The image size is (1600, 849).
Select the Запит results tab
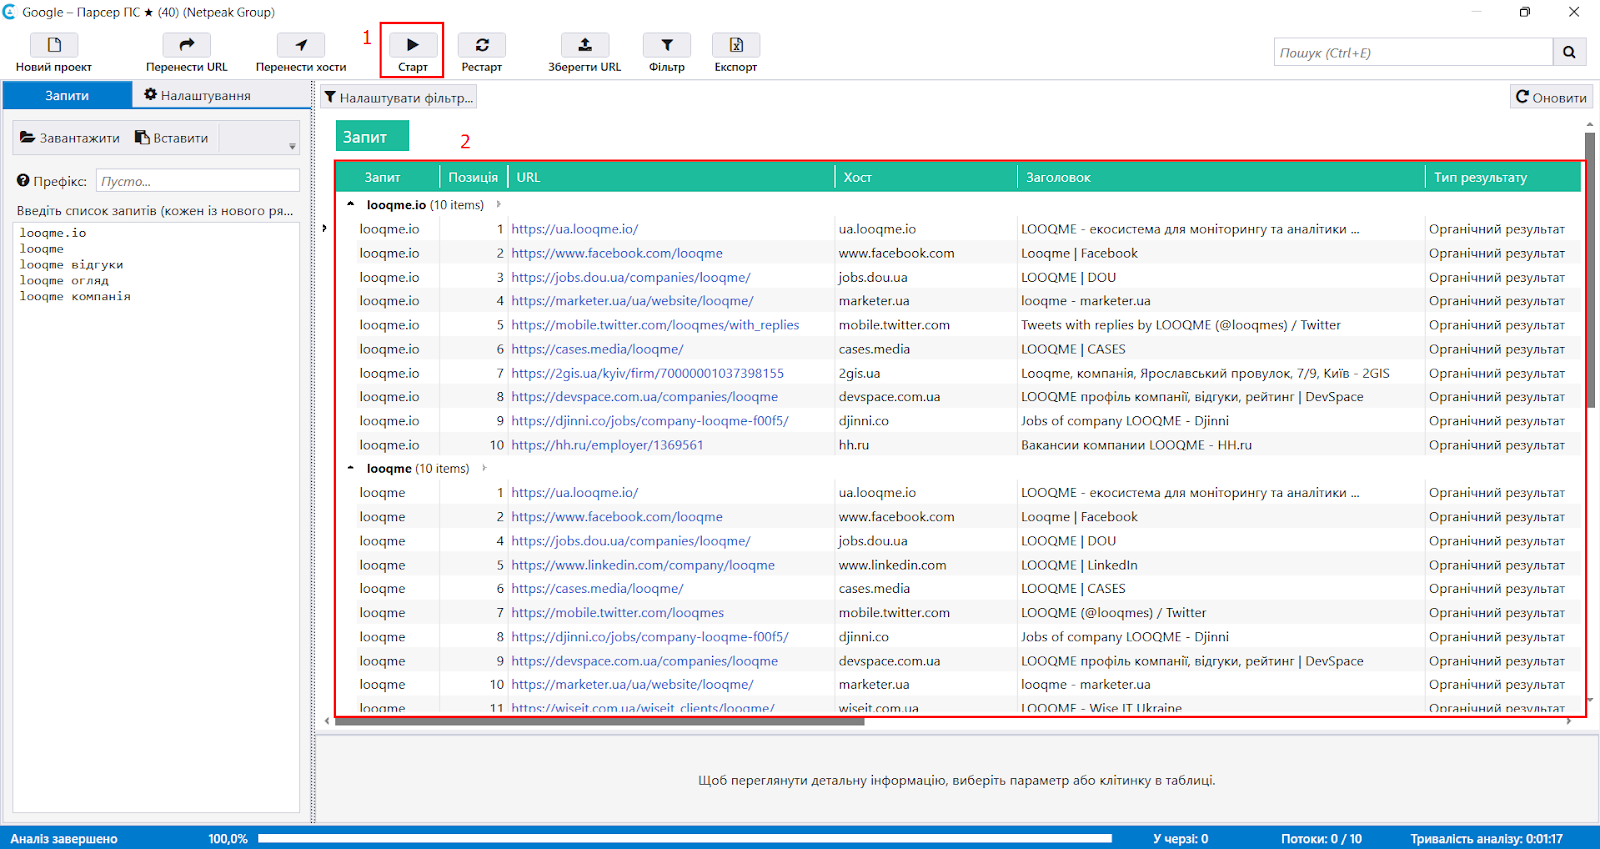click(x=371, y=137)
